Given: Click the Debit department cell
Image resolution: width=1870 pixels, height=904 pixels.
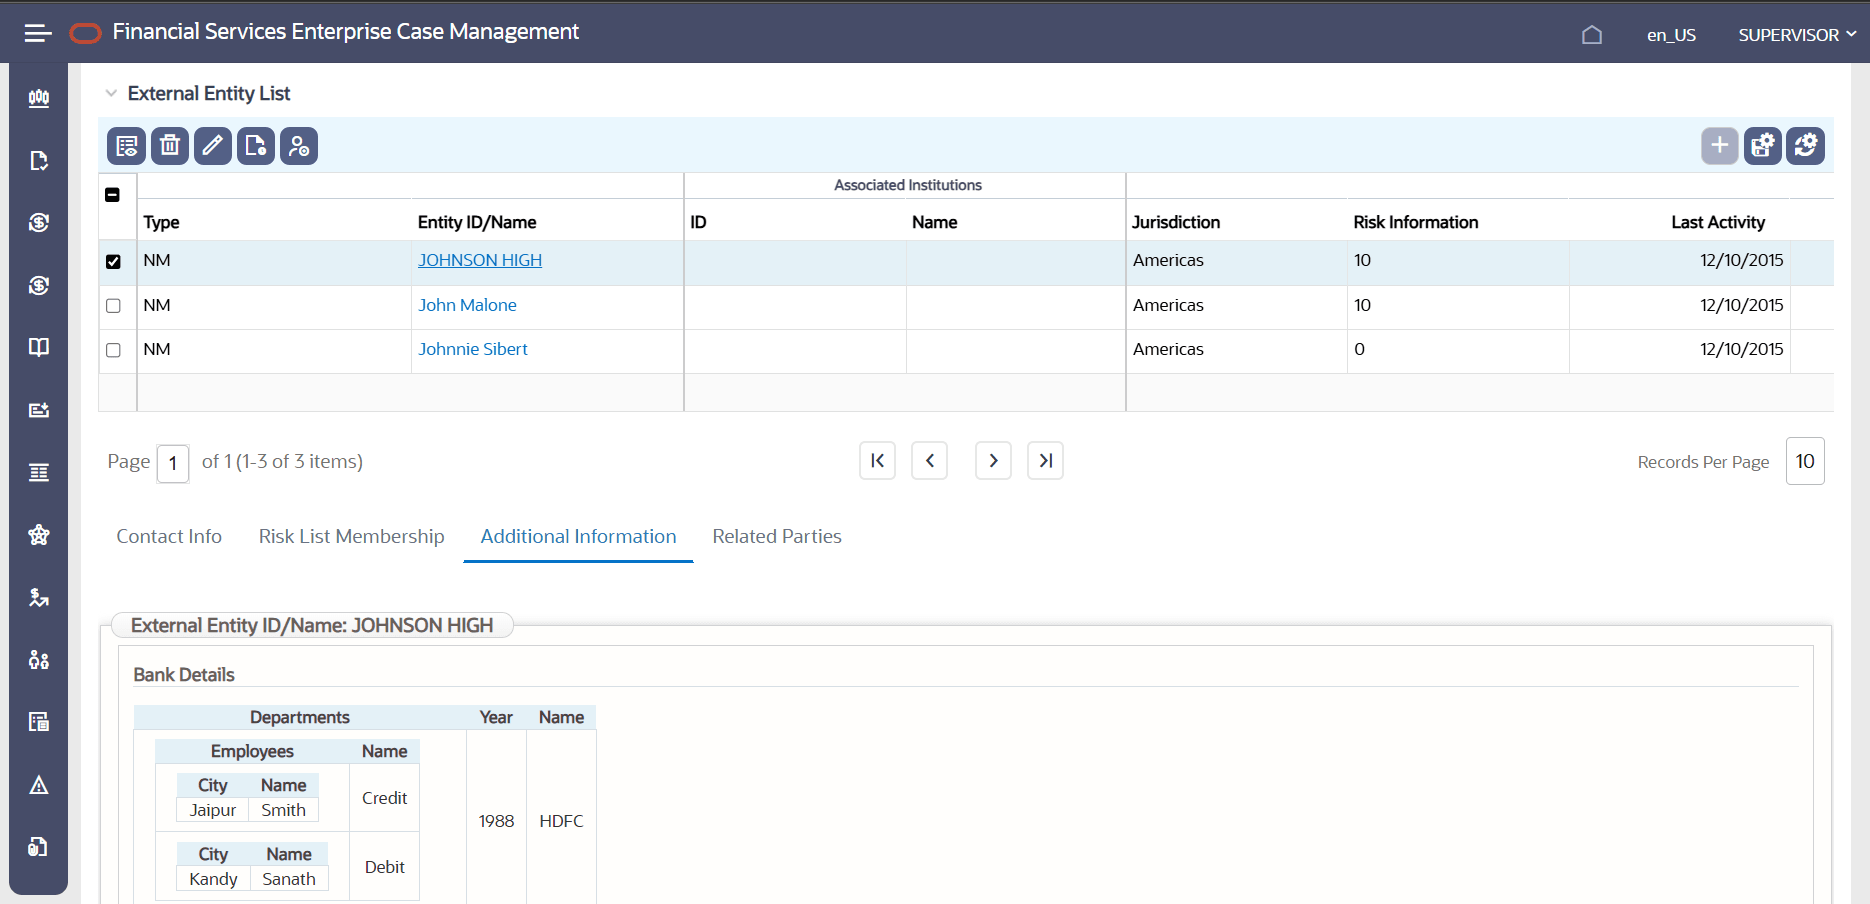Looking at the screenshot, I should (x=384, y=867).
